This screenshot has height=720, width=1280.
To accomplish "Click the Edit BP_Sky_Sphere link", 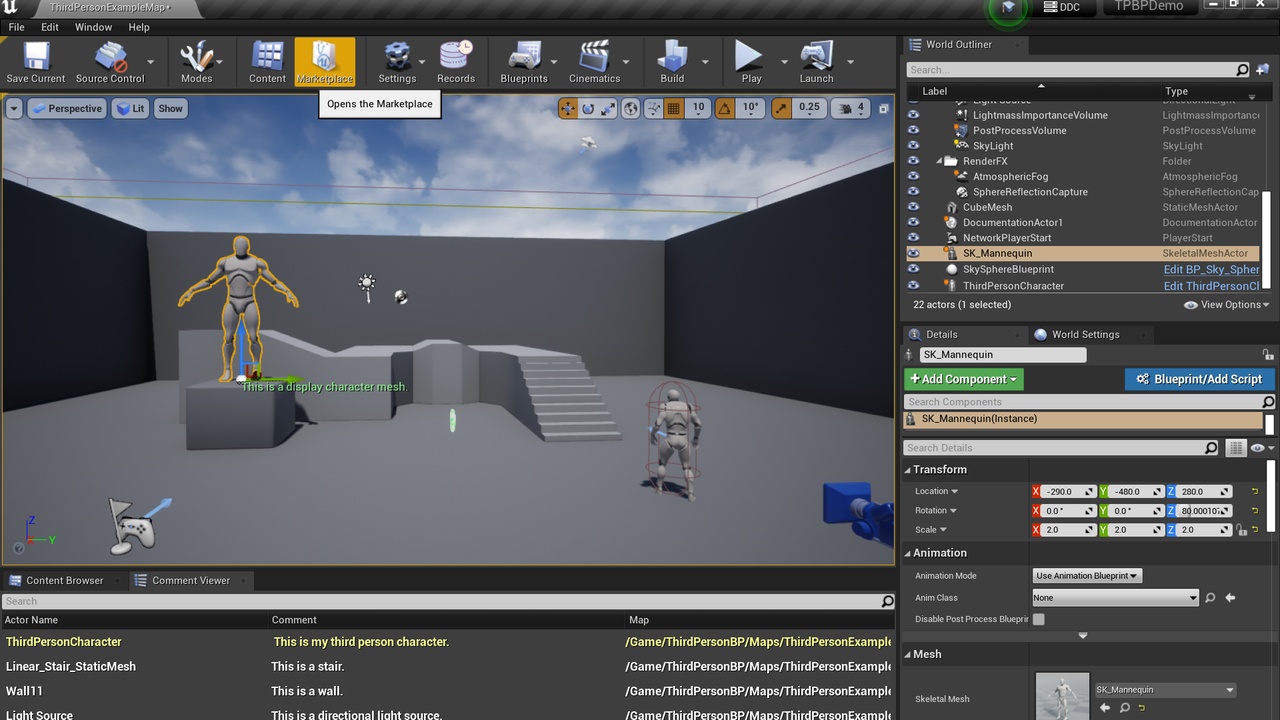I will pyautogui.click(x=1211, y=269).
